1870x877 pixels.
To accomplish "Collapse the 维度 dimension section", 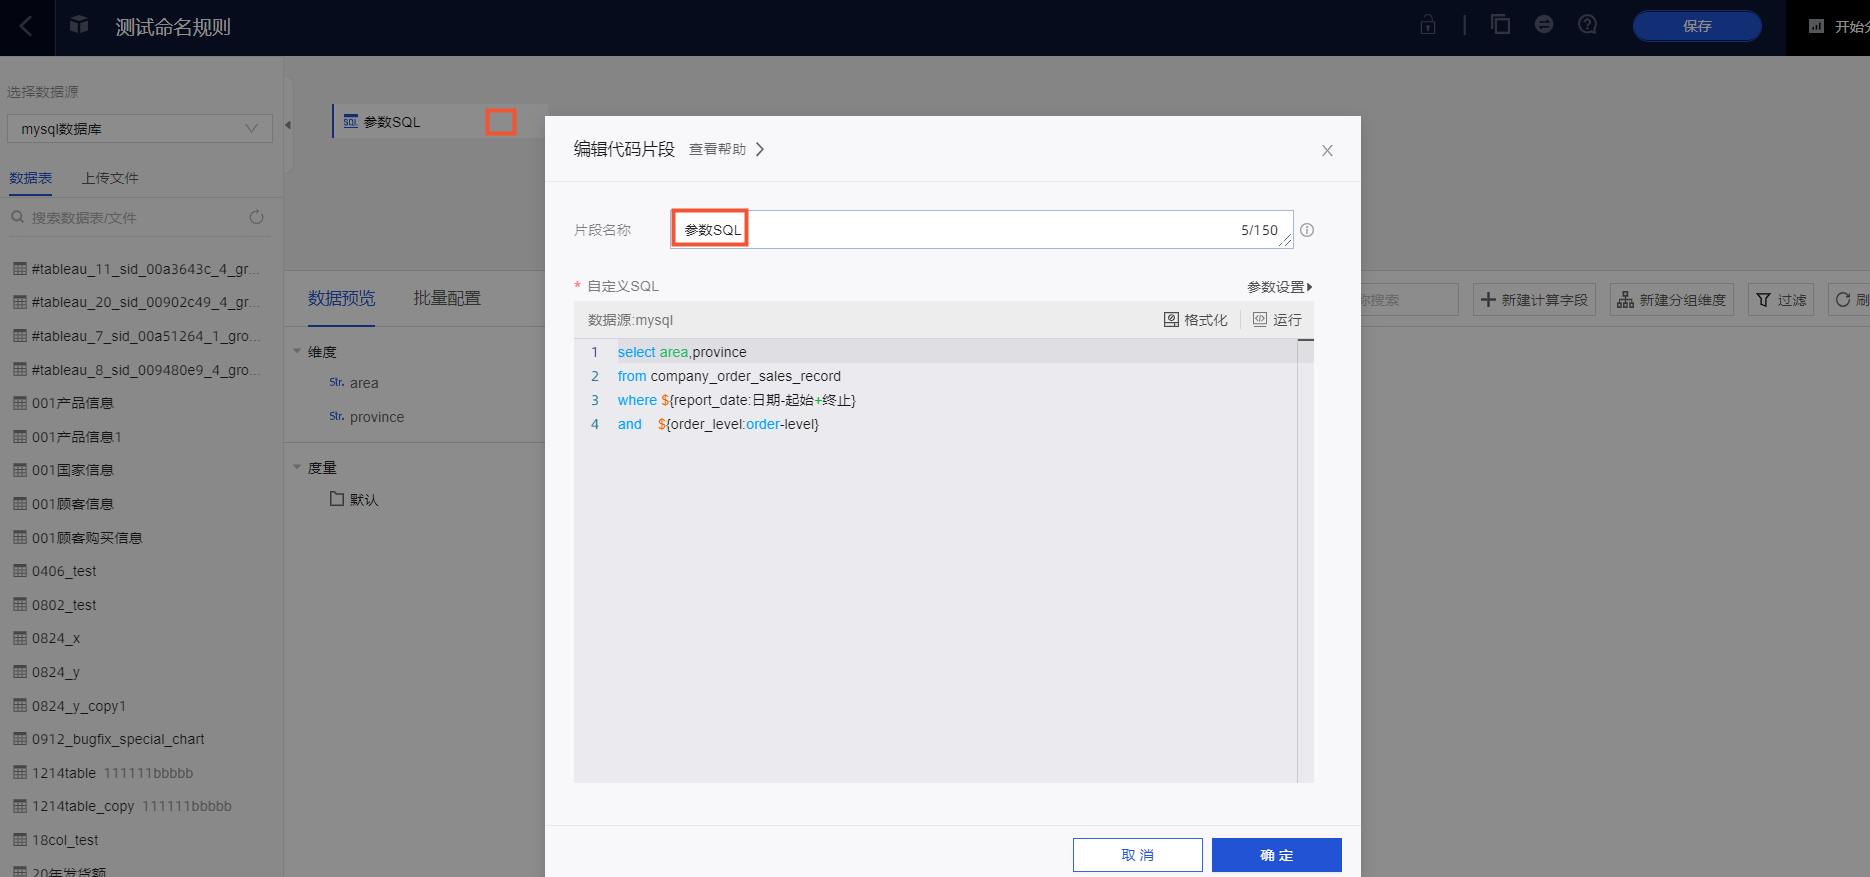I will [297, 352].
